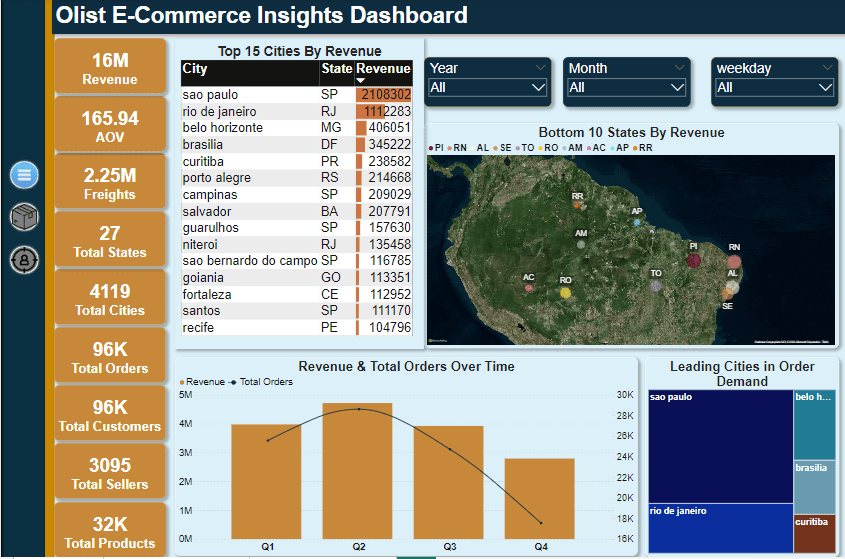Open the customer target page icon
Viewport: 845px width, 559px height.
click(x=24, y=260)
